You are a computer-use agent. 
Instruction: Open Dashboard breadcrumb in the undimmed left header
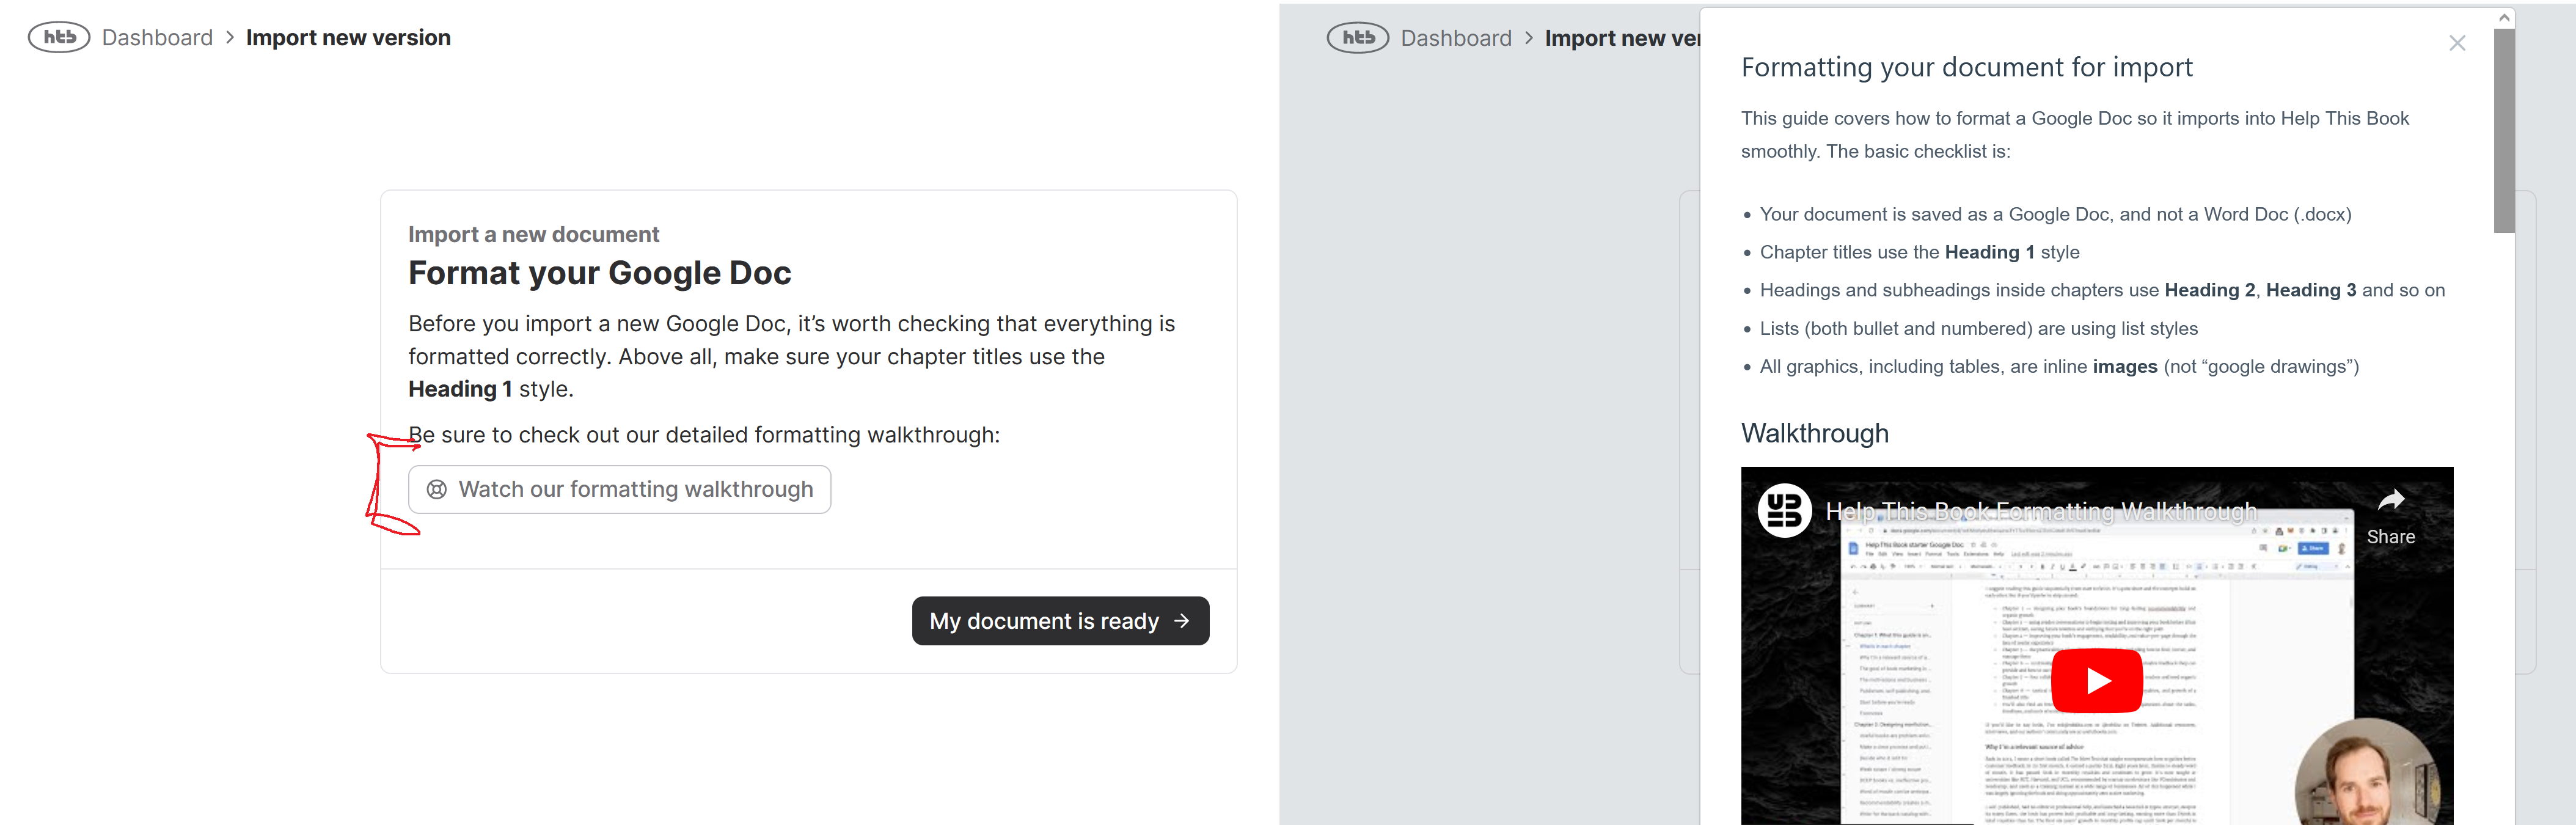click(157, 38)
